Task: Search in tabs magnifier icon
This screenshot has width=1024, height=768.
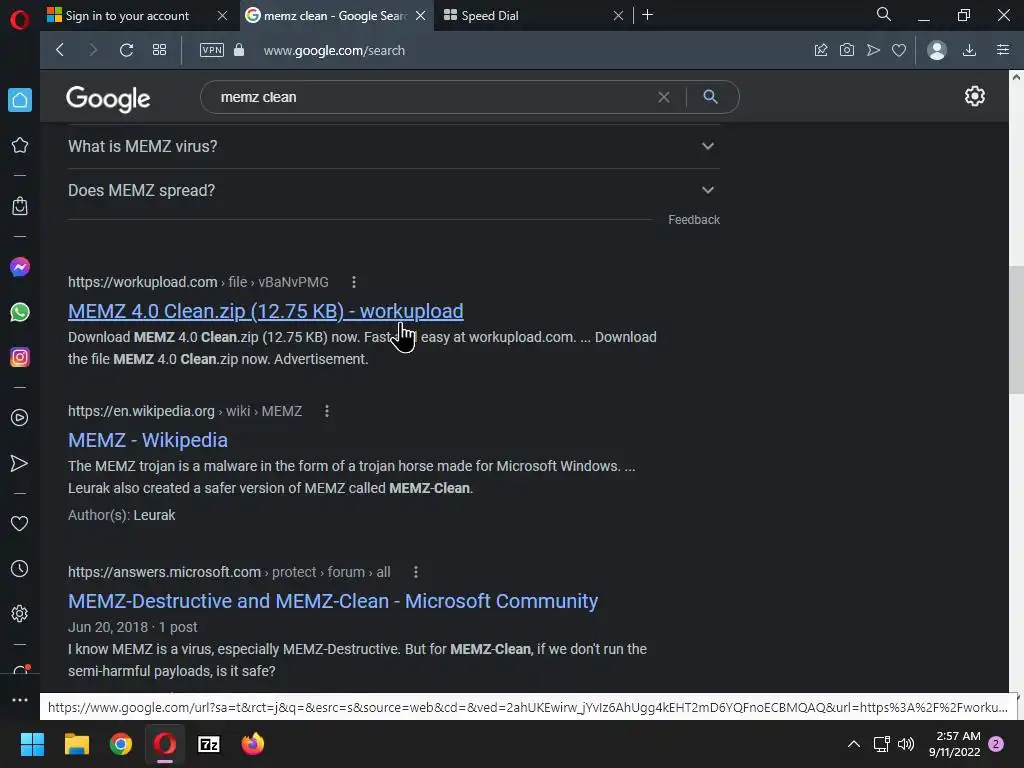Action: point(884,14)
